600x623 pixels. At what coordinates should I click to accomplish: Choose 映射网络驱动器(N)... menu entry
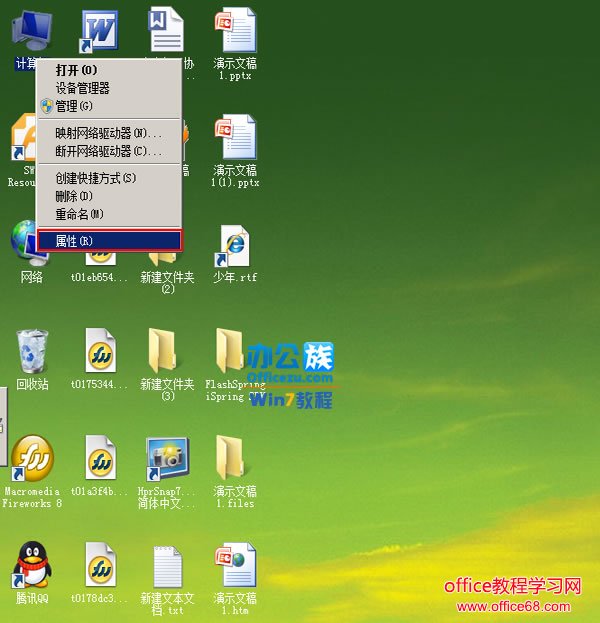coord(110,133)
